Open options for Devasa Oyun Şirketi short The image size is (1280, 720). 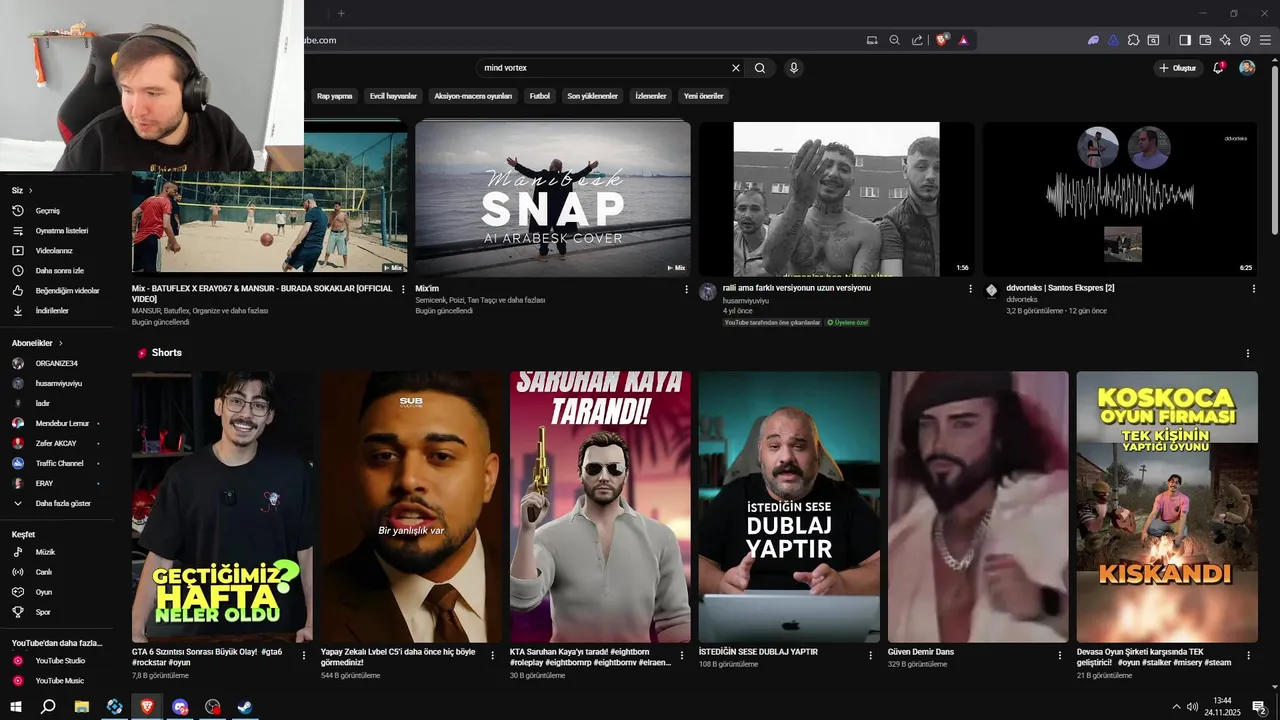1249,656
